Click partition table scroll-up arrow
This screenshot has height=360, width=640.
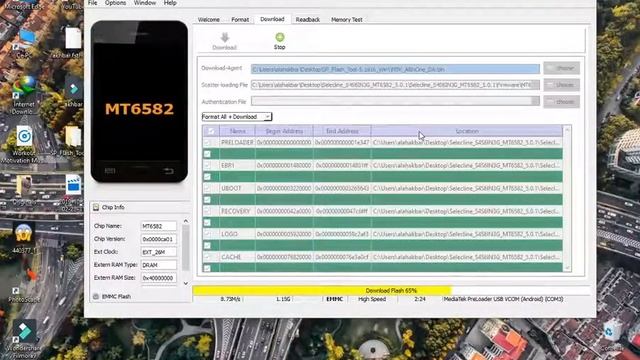567,130
